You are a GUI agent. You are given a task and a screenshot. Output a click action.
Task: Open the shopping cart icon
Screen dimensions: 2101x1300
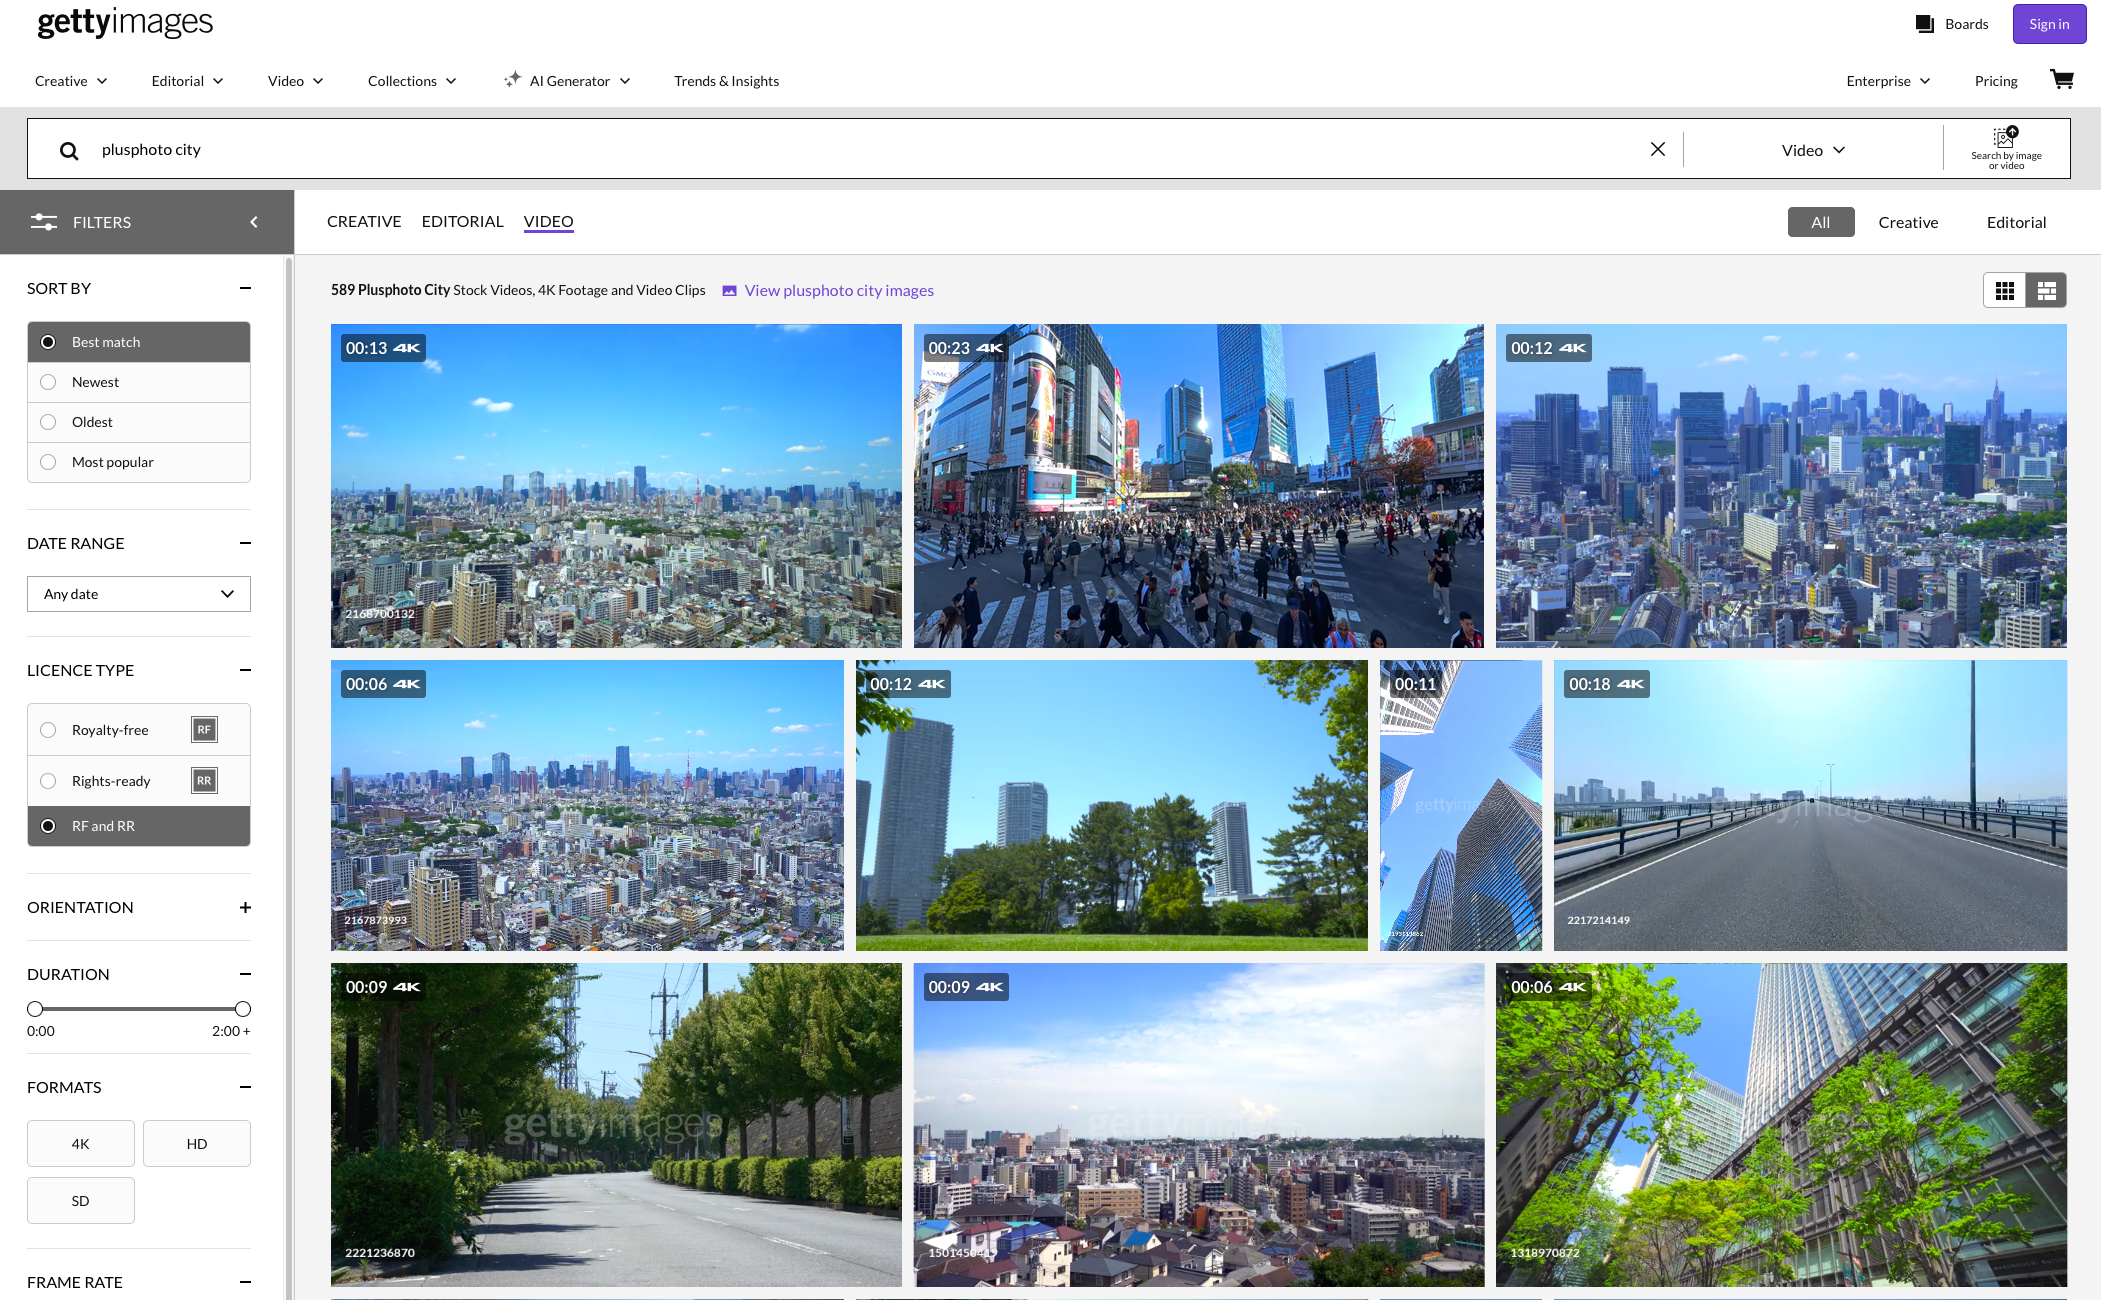click(x=2061, y=80)
